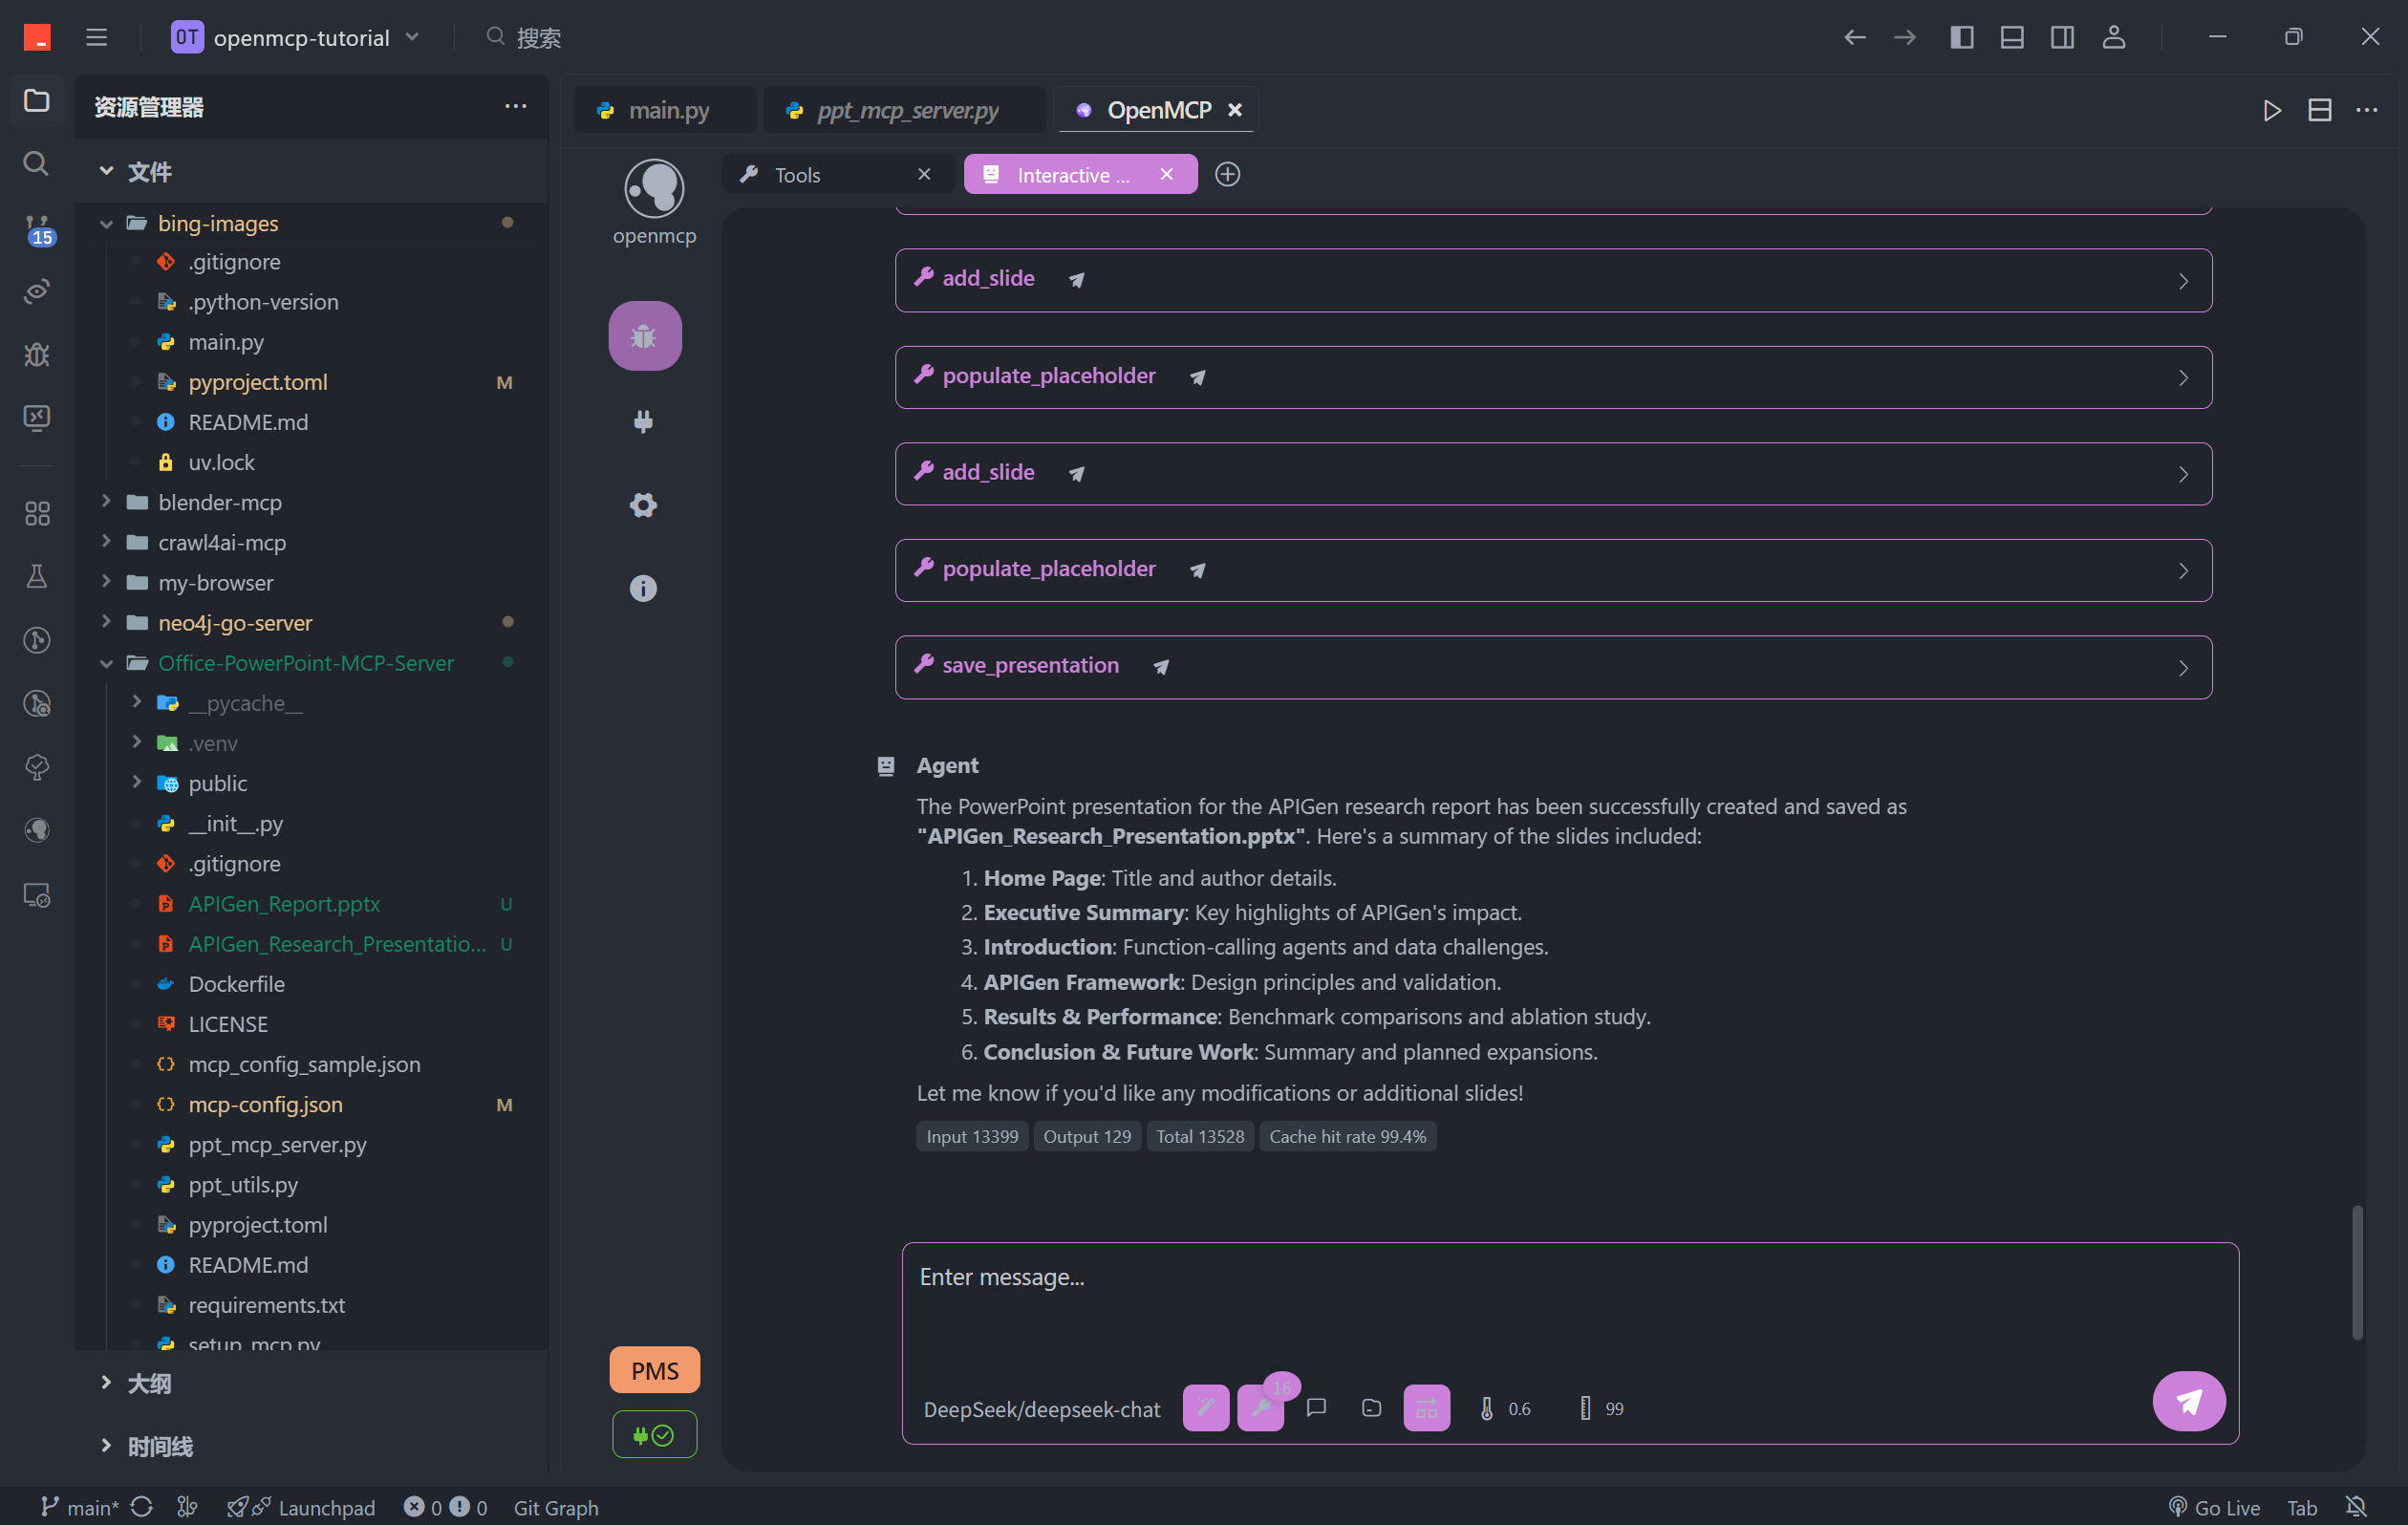The width and height of the screenshot is (2408, 1525).
Task: Change the DeepSeek/deepseek-chat model selector
Action: (x=1042, y=1409)
